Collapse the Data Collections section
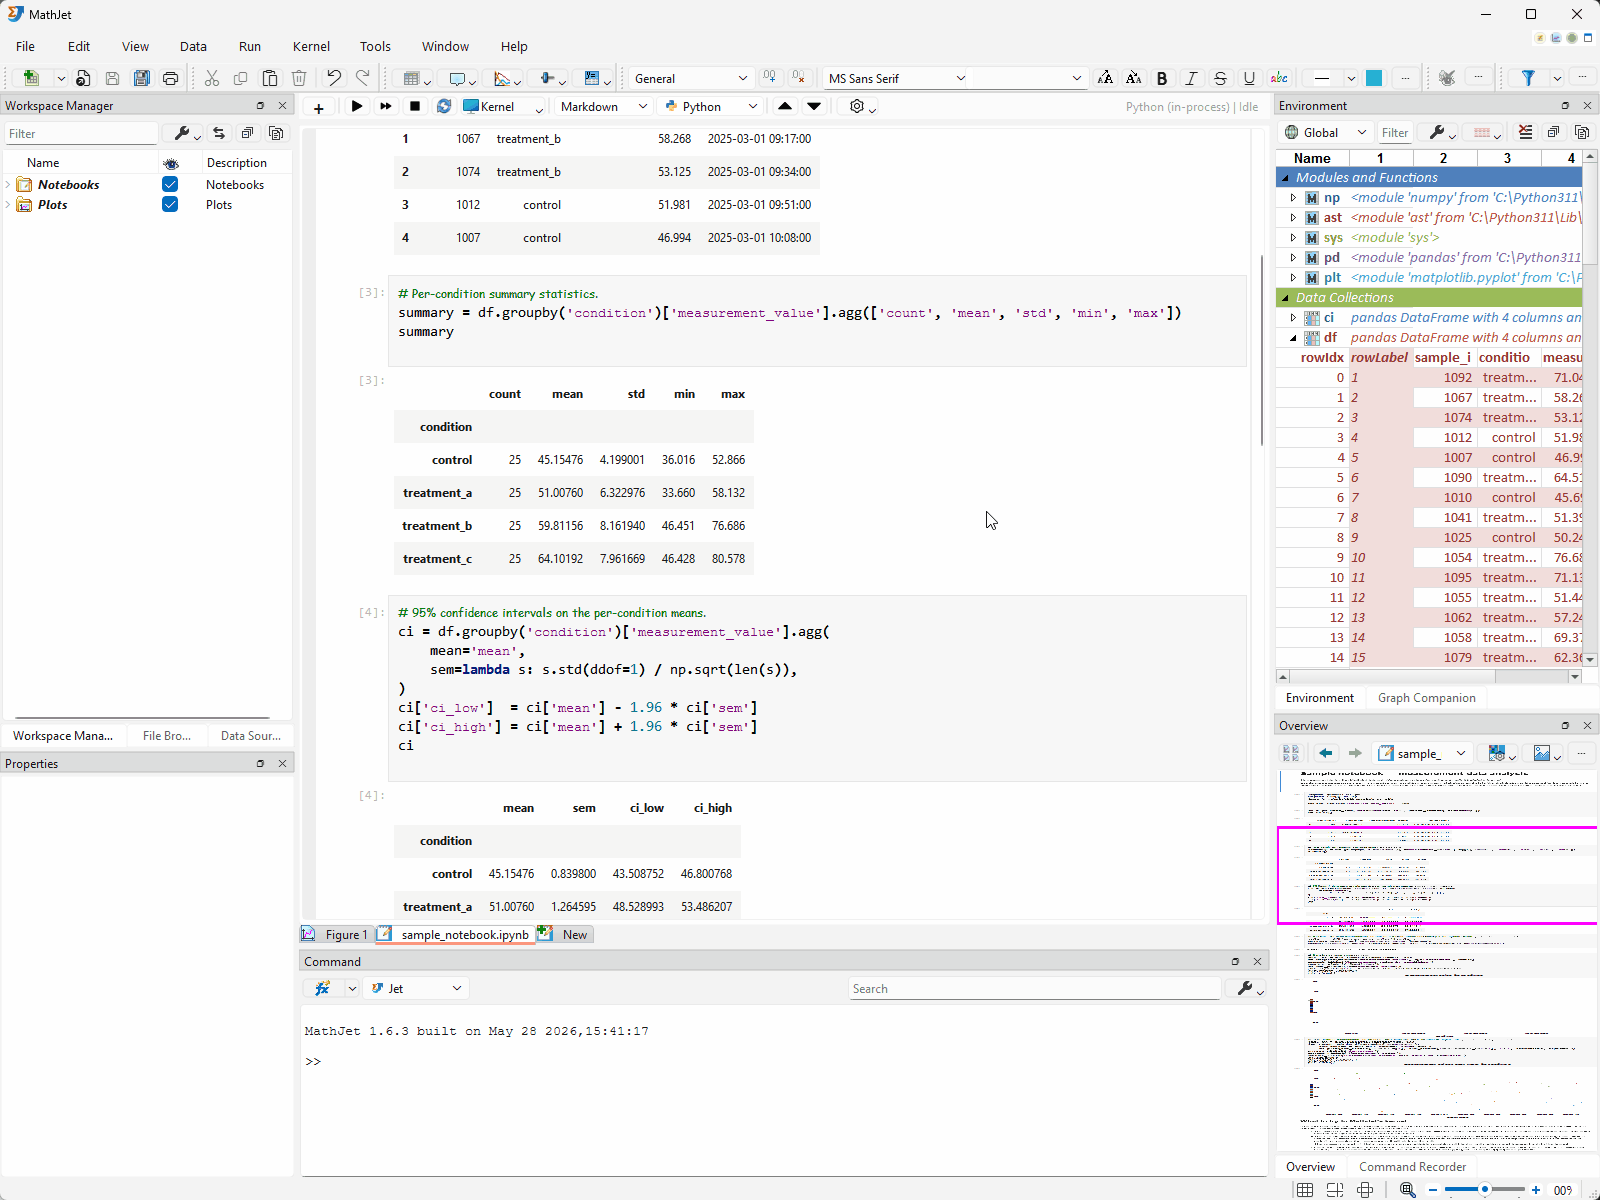 pyautogui.click(x=1286, y=298)
